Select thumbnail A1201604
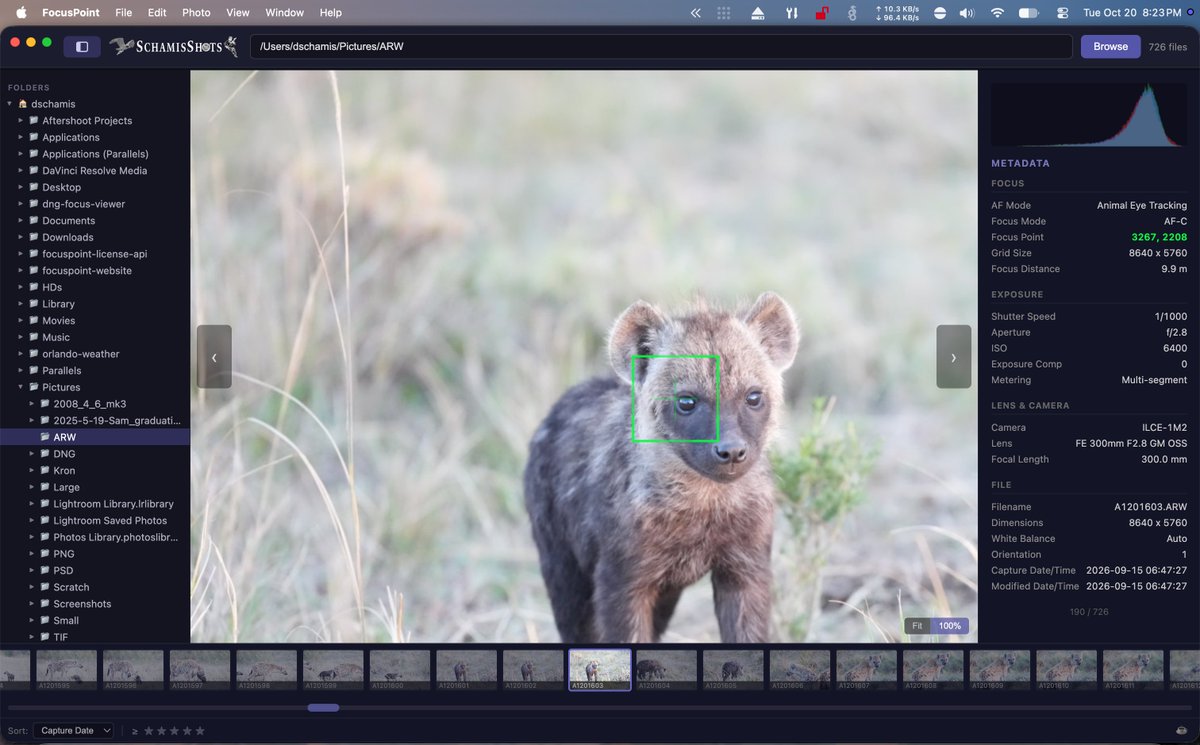The height and width of the screenshot is (745, 1200). coord(666,670)
